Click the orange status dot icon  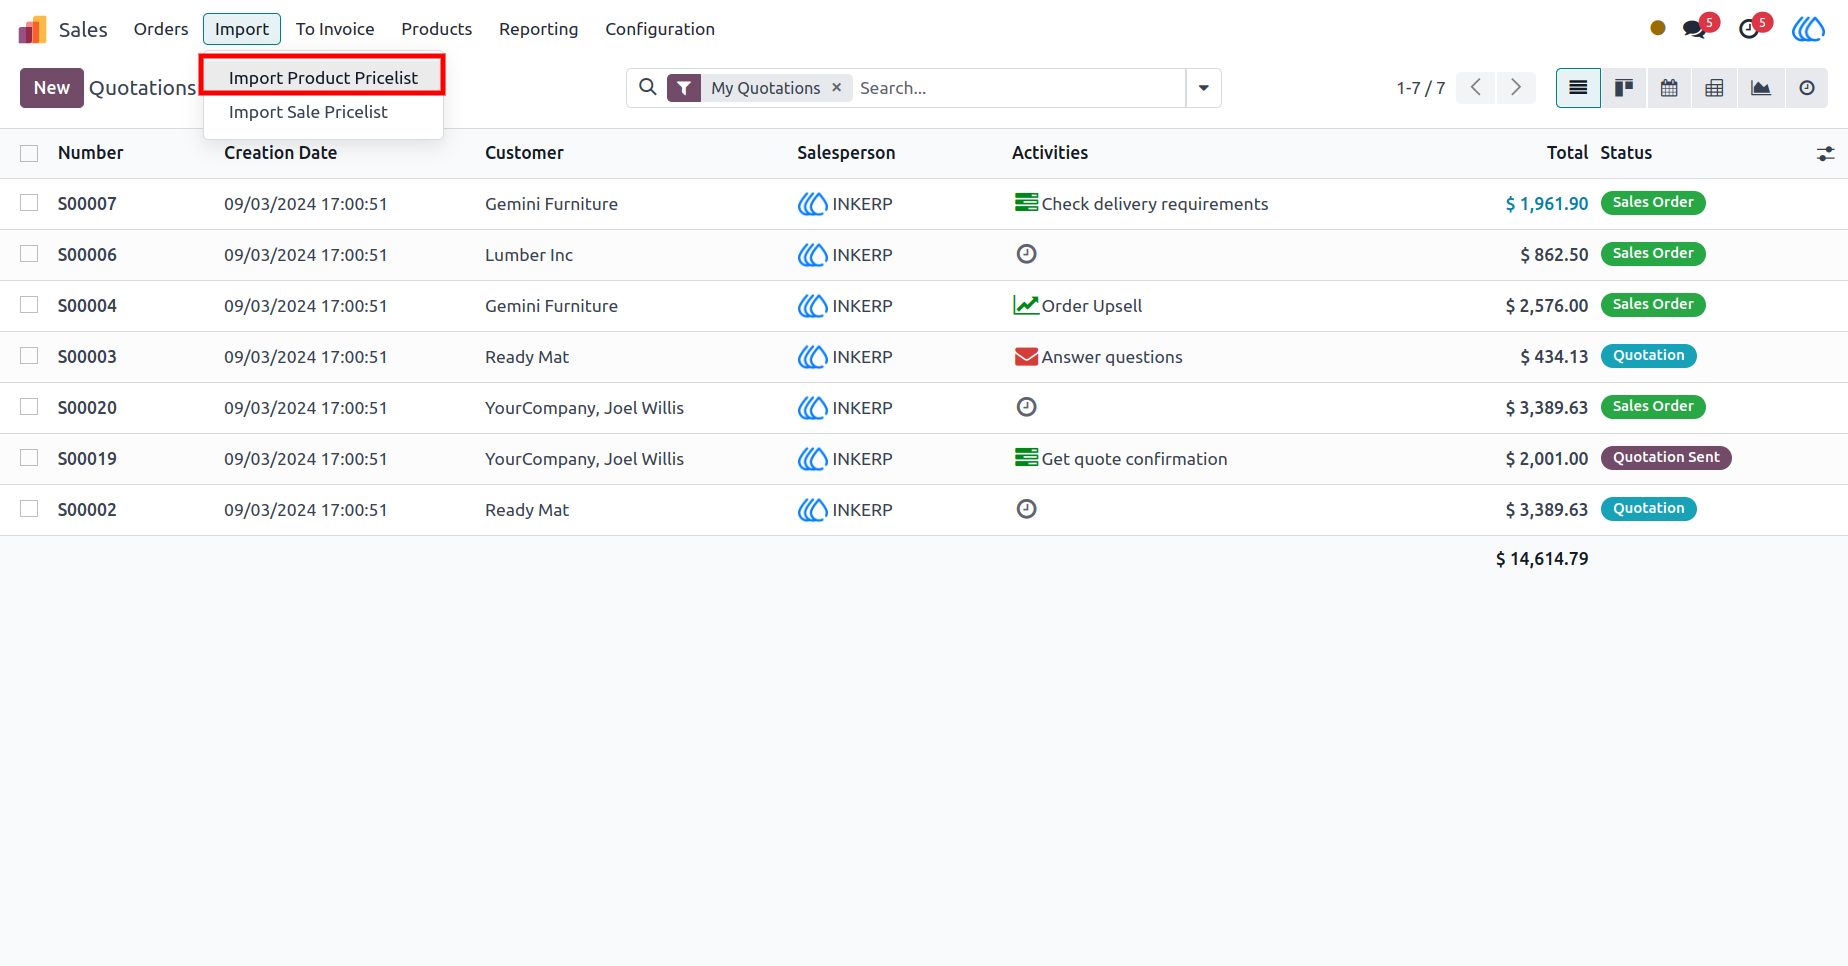[x=1657, y=28]
